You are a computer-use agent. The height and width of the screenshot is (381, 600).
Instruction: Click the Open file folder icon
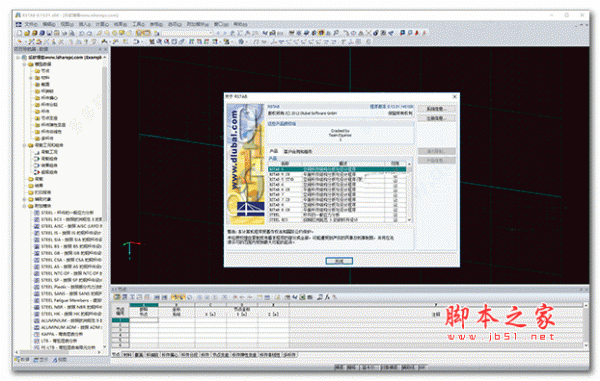click(x=26, y=33)
